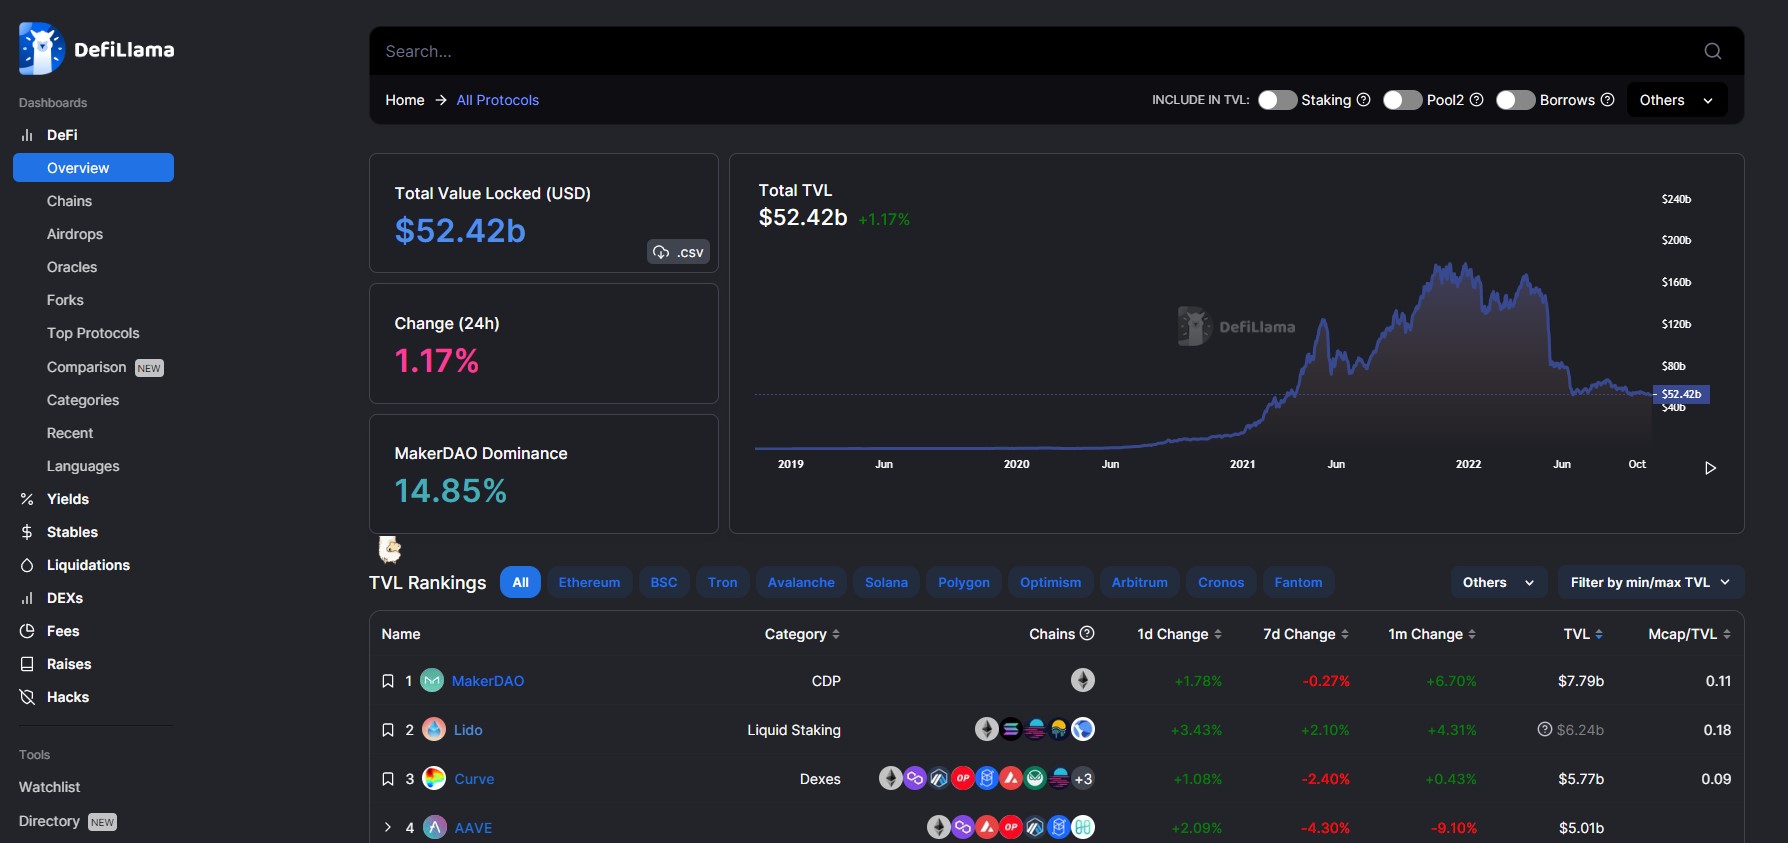This screenshot has width=1788, height=843.
Task: Click the Raises book icon in sidebar
Action: 27,664
